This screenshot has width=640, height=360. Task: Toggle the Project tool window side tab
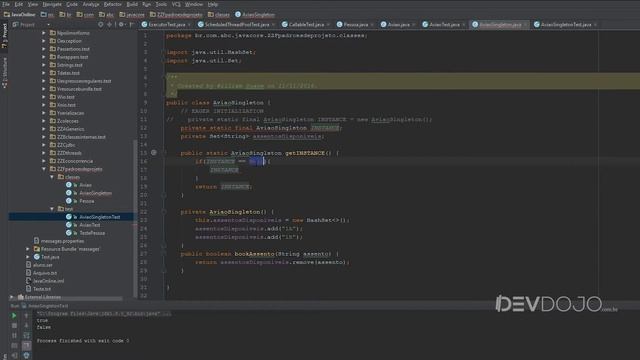(4, 36)
